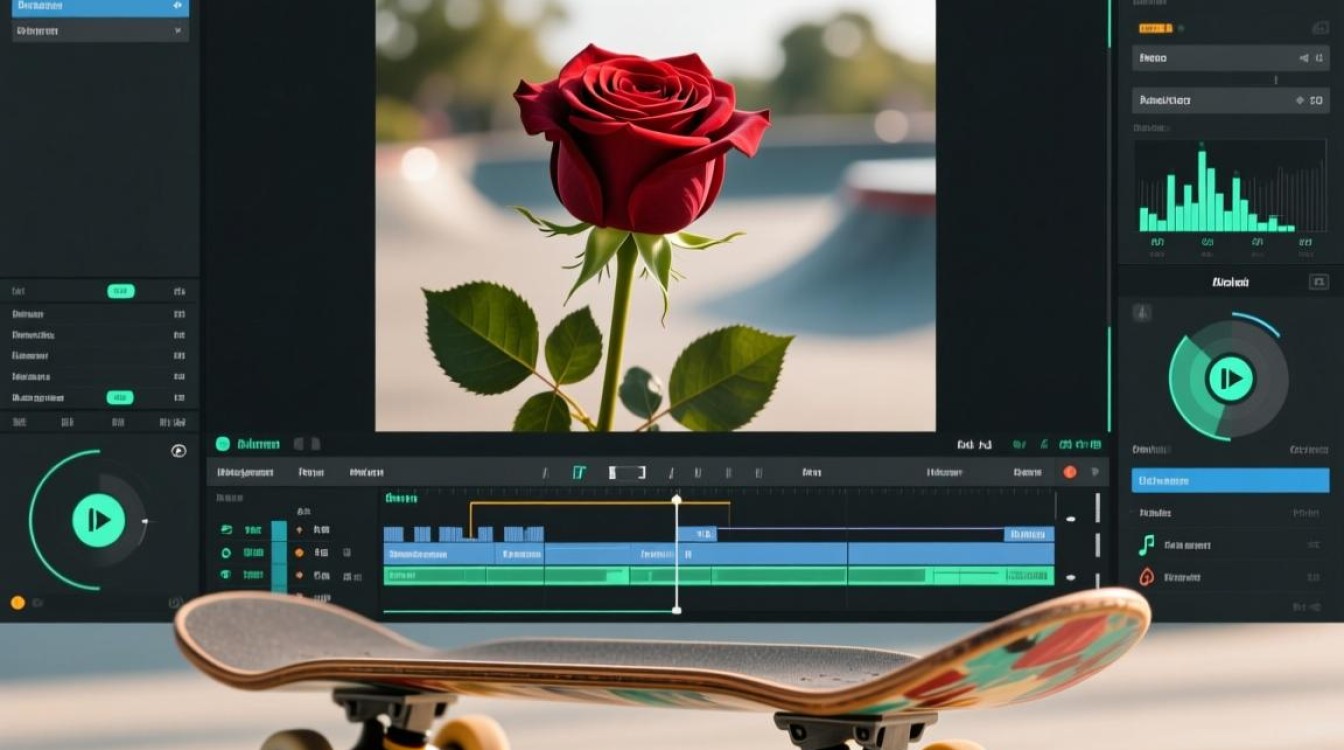
Task: Play with the left panel's circular play button
Action: pyautogui.click(x=98, y=520)
